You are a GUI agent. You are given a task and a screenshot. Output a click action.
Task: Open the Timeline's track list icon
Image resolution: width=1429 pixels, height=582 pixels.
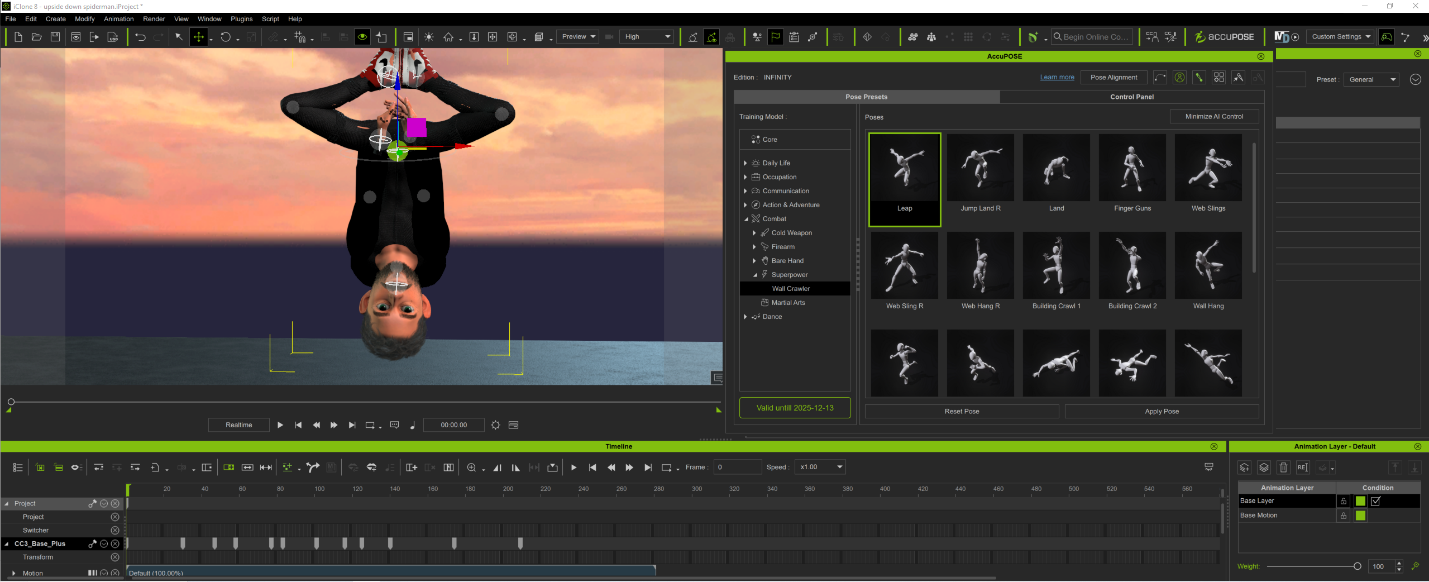[x=18, y=467]
